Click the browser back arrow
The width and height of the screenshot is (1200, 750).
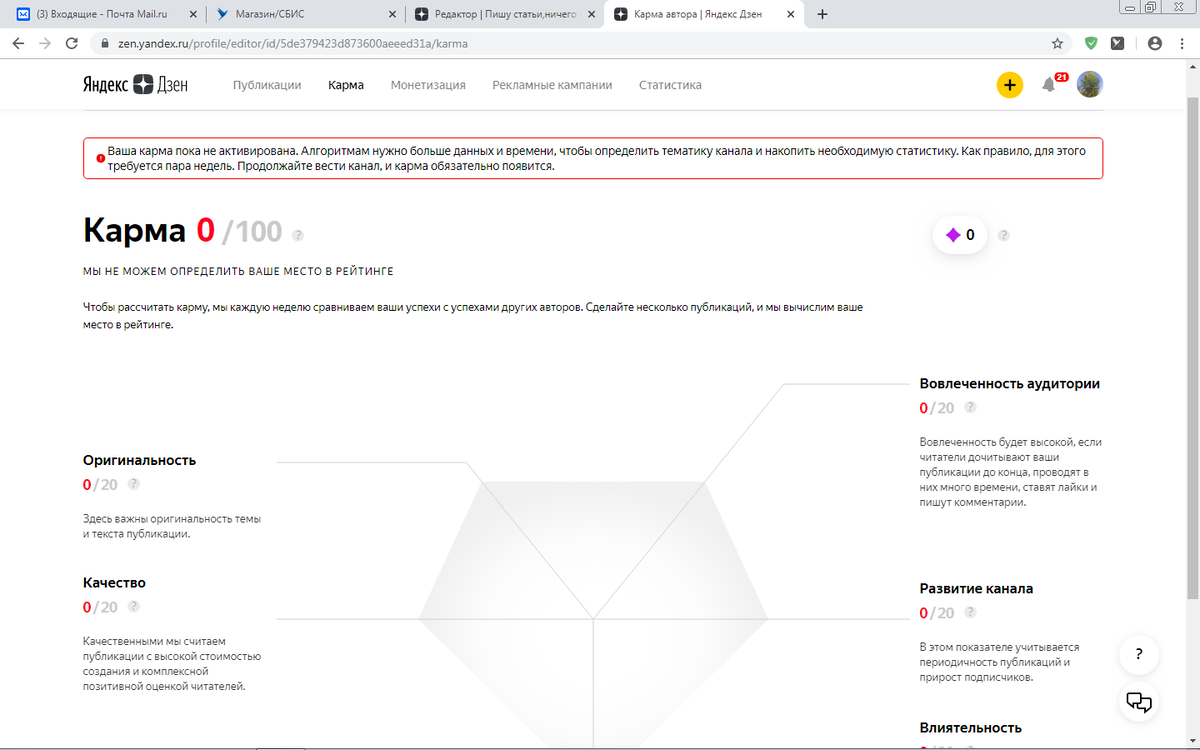[18, 44]
